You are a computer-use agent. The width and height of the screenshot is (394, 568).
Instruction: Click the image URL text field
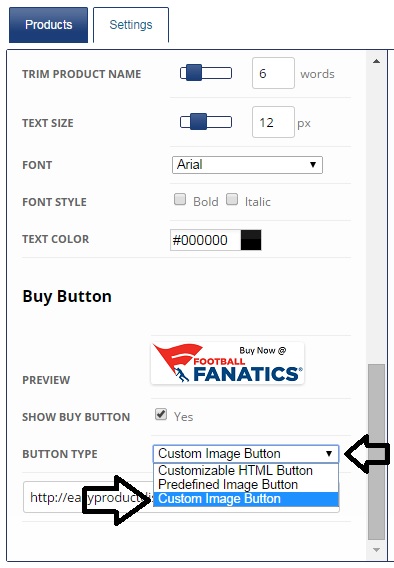(x=181, y=497)
